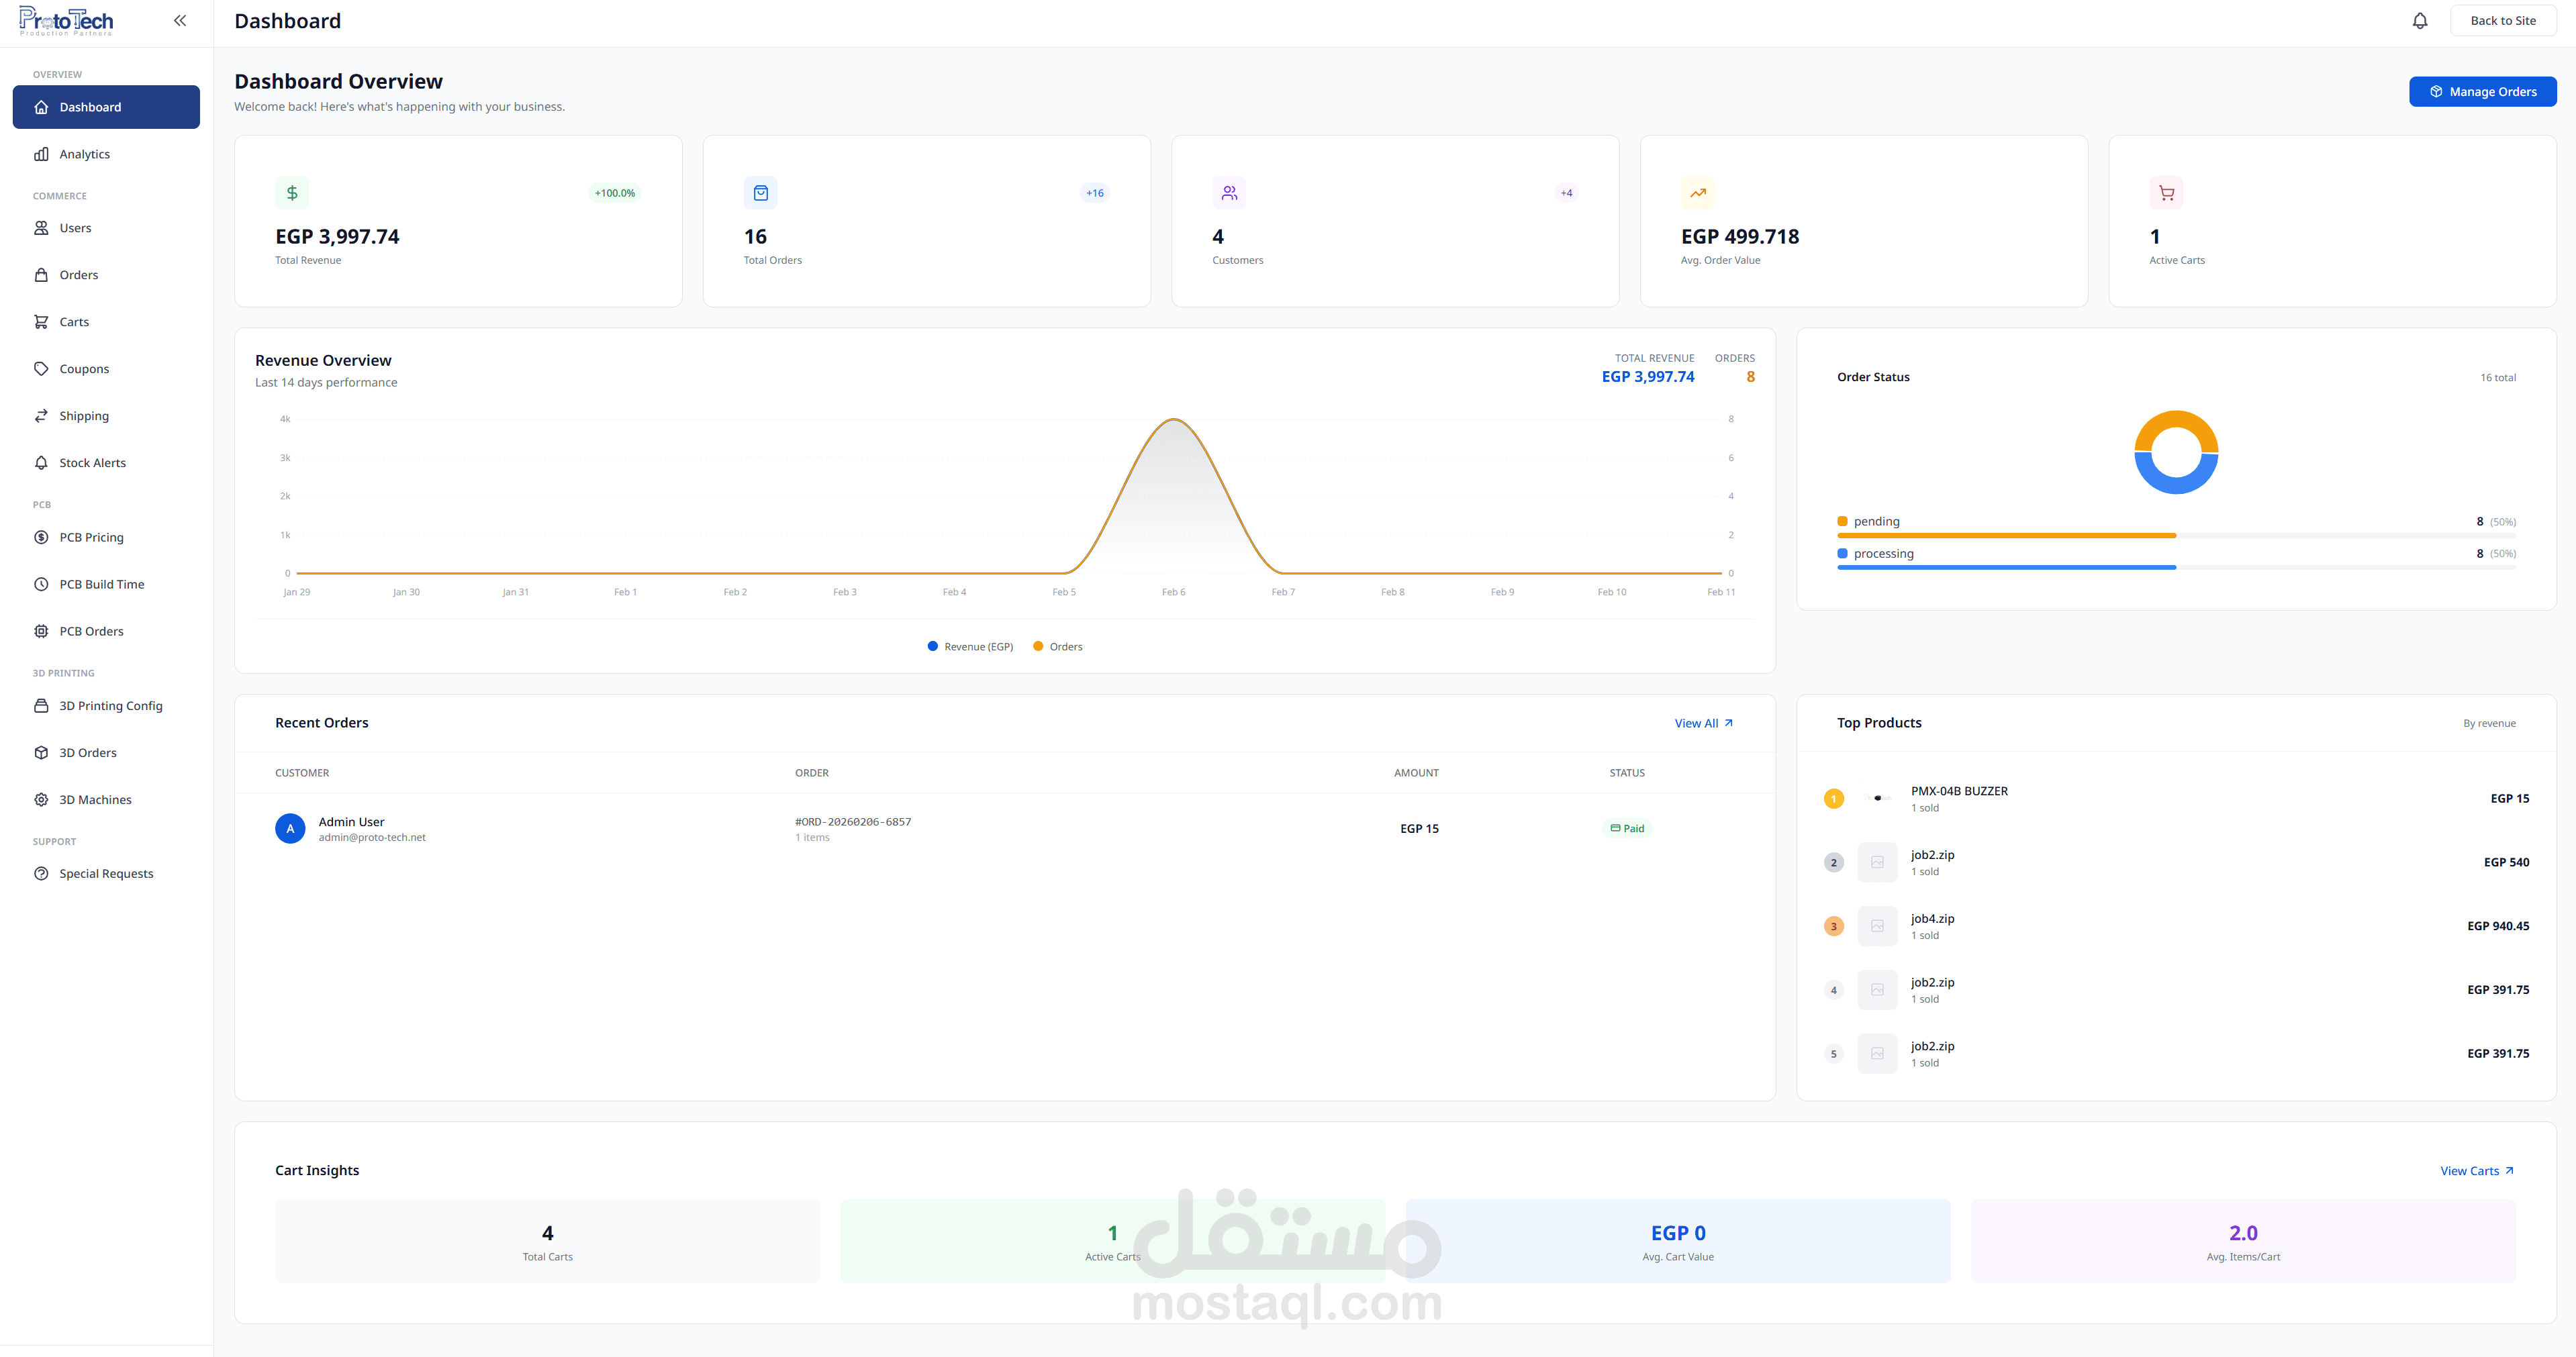This screenshot has width=2576, height=1357.
Task: Click the Admin User avatar circle
Action: (x=290, y=828)
